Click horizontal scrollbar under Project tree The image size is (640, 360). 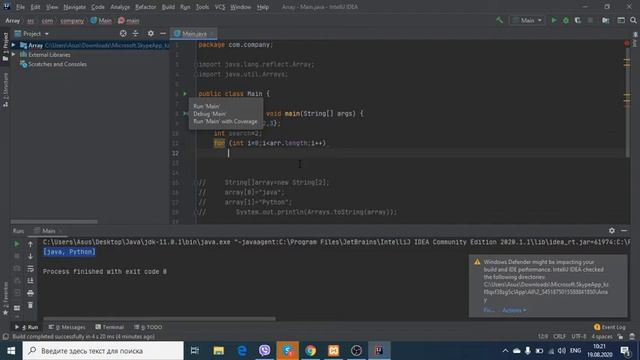click(x=54, y=222)
